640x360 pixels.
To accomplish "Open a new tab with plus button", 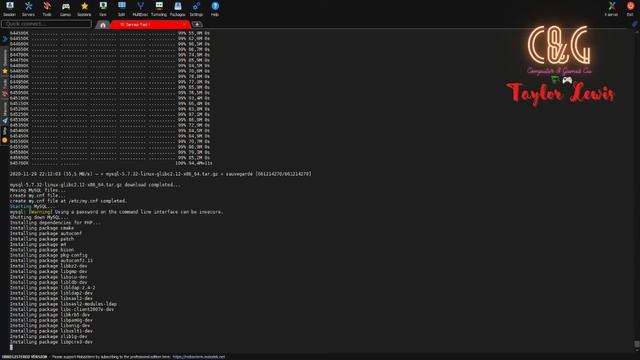I will pos(197,24).
